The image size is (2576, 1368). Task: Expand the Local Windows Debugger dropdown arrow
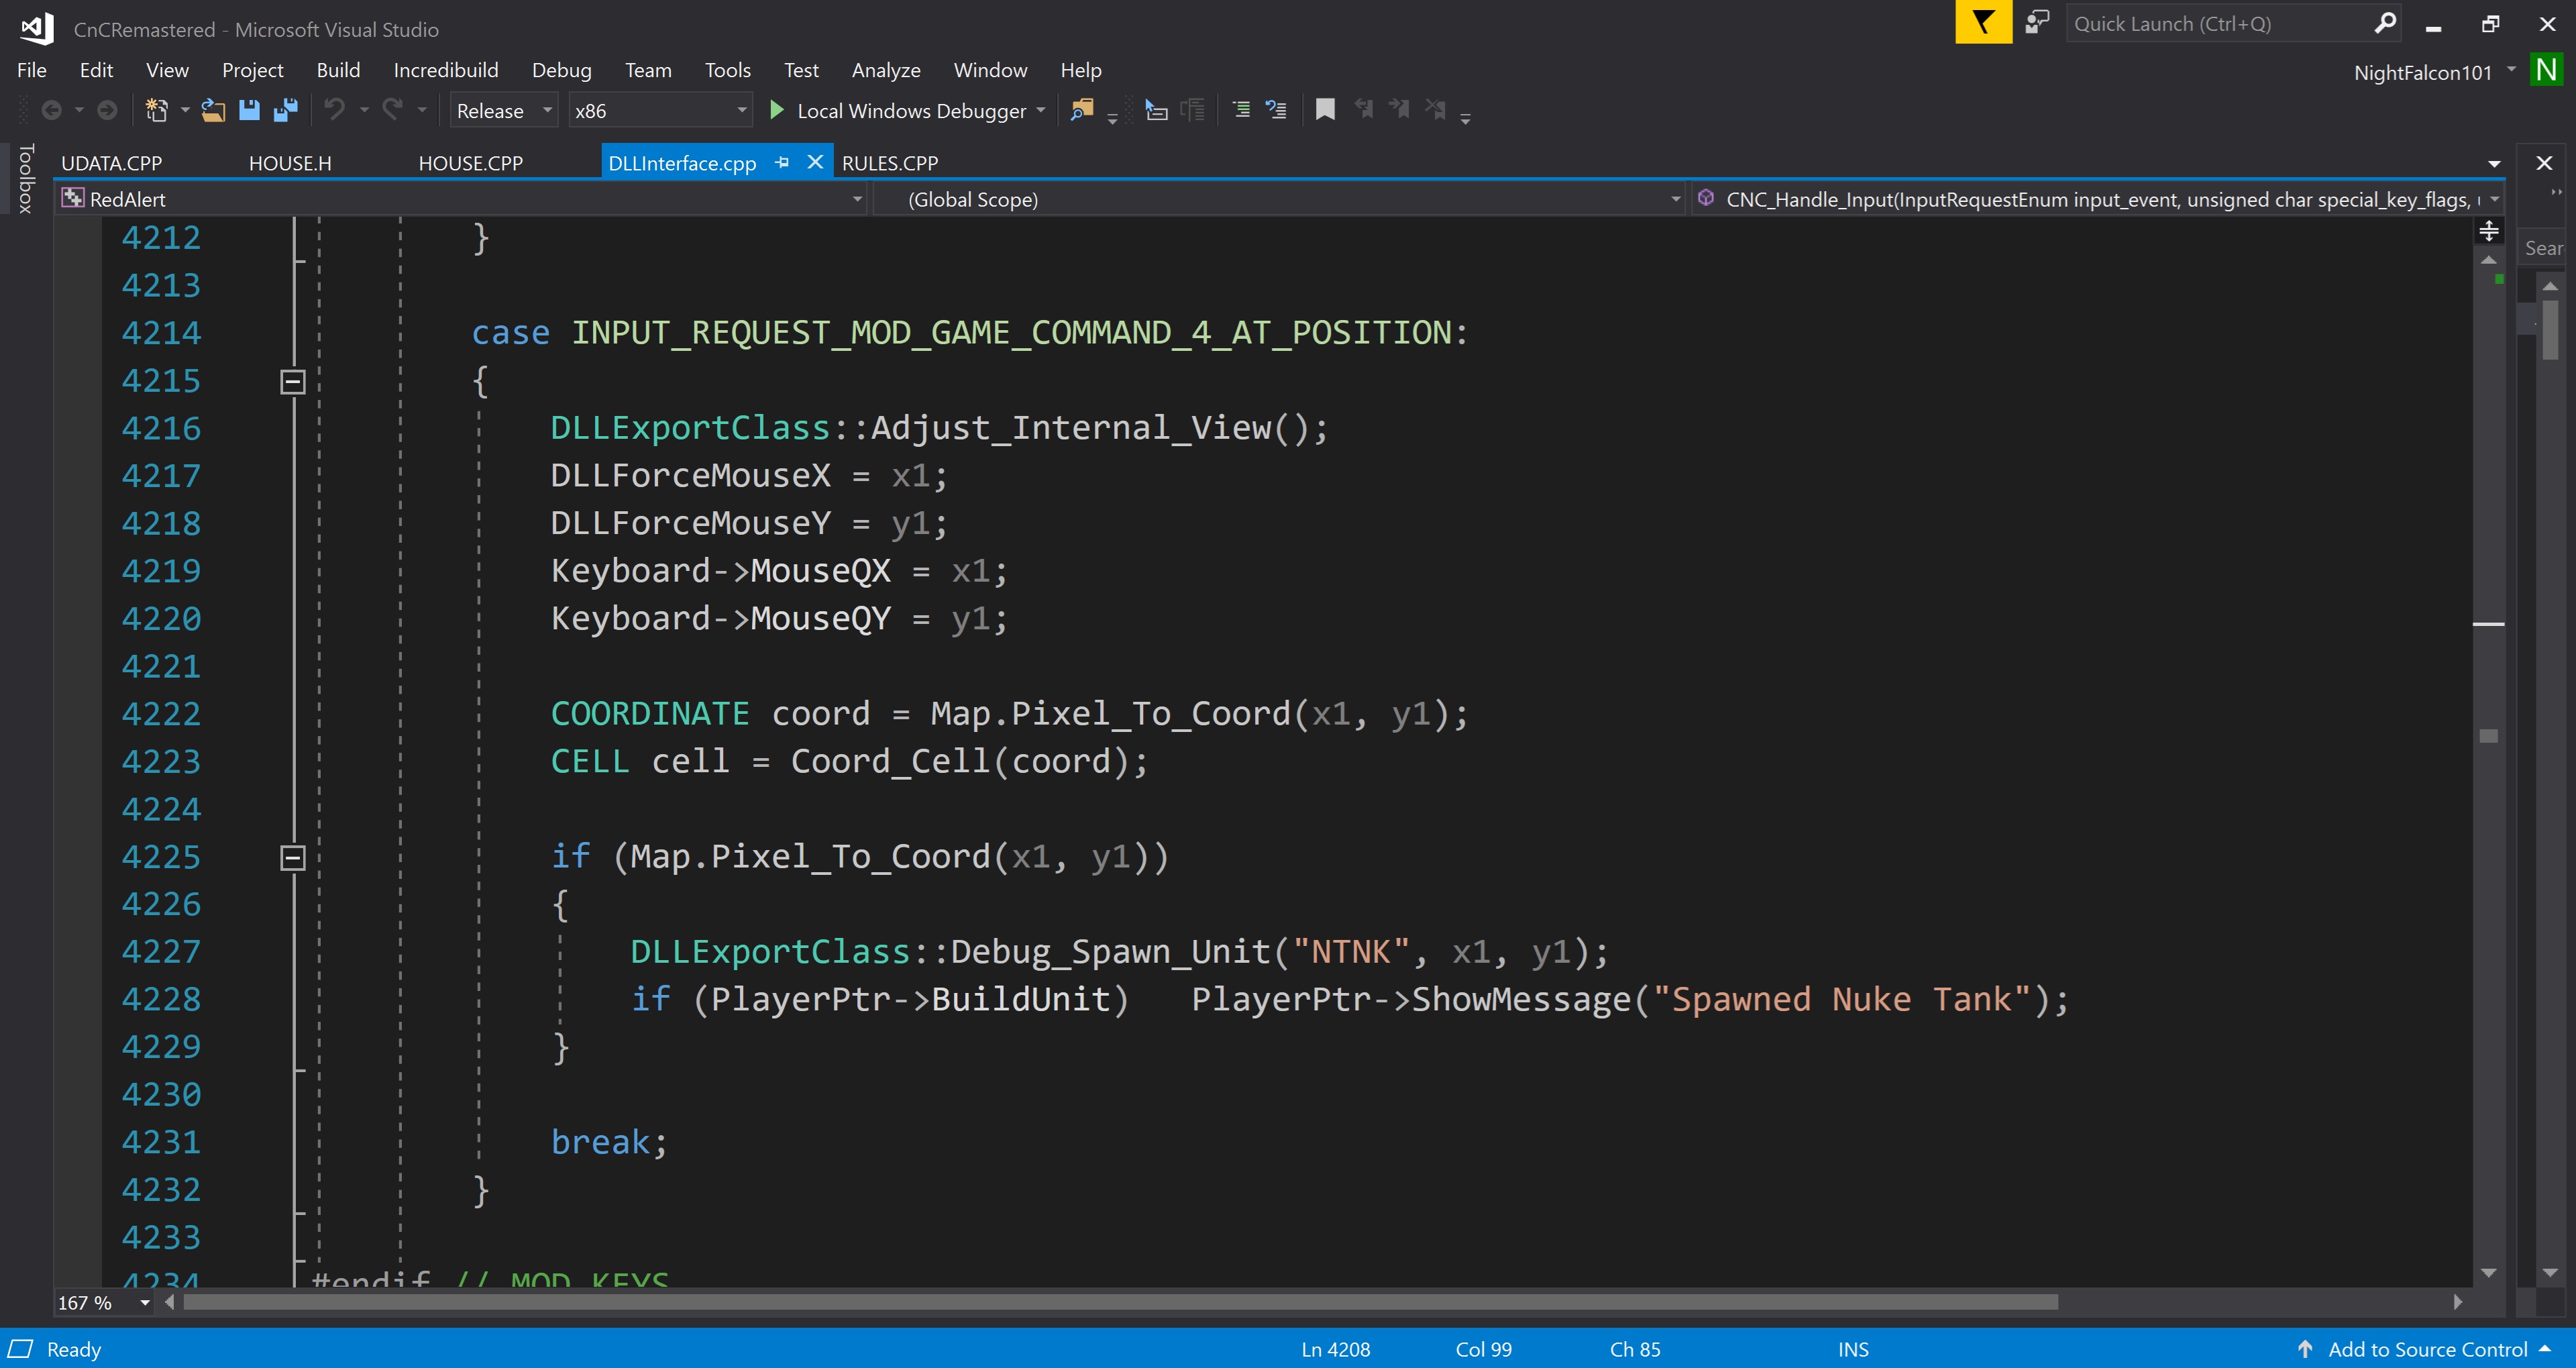[1041, 110]
